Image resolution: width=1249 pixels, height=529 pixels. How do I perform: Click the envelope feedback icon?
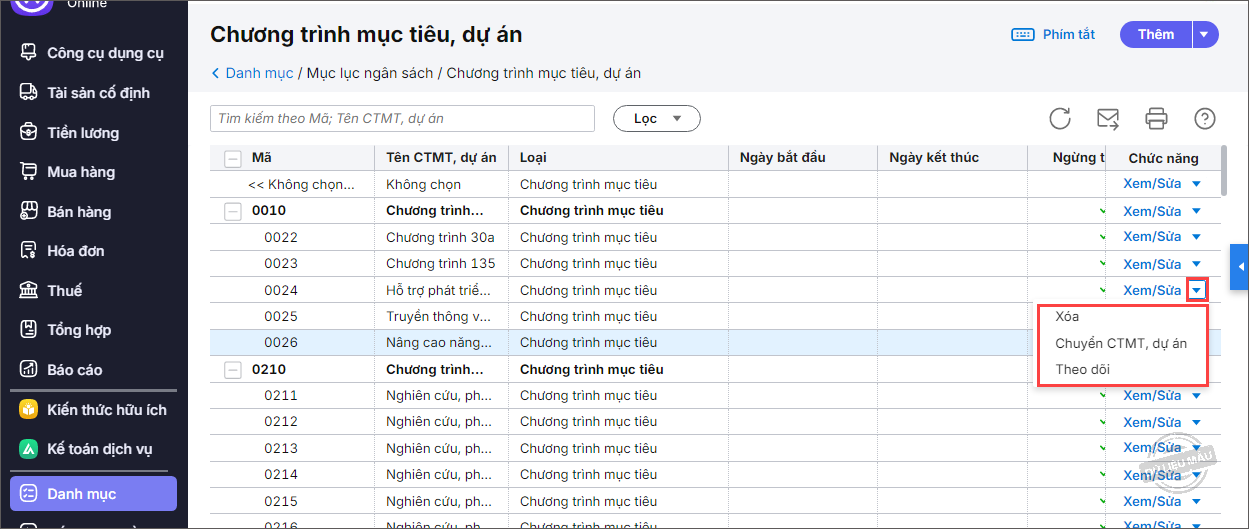1108,119
